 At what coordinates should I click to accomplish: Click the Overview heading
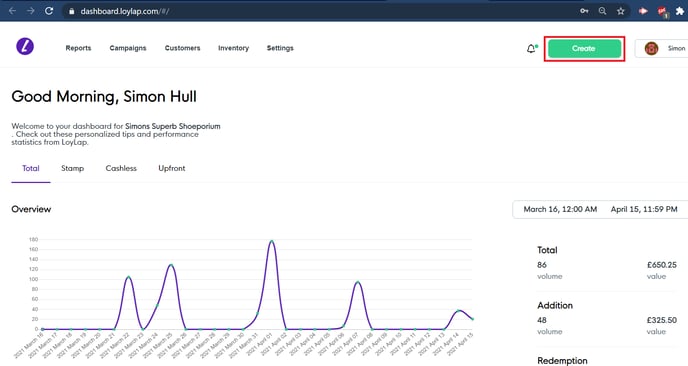(31, 209)
